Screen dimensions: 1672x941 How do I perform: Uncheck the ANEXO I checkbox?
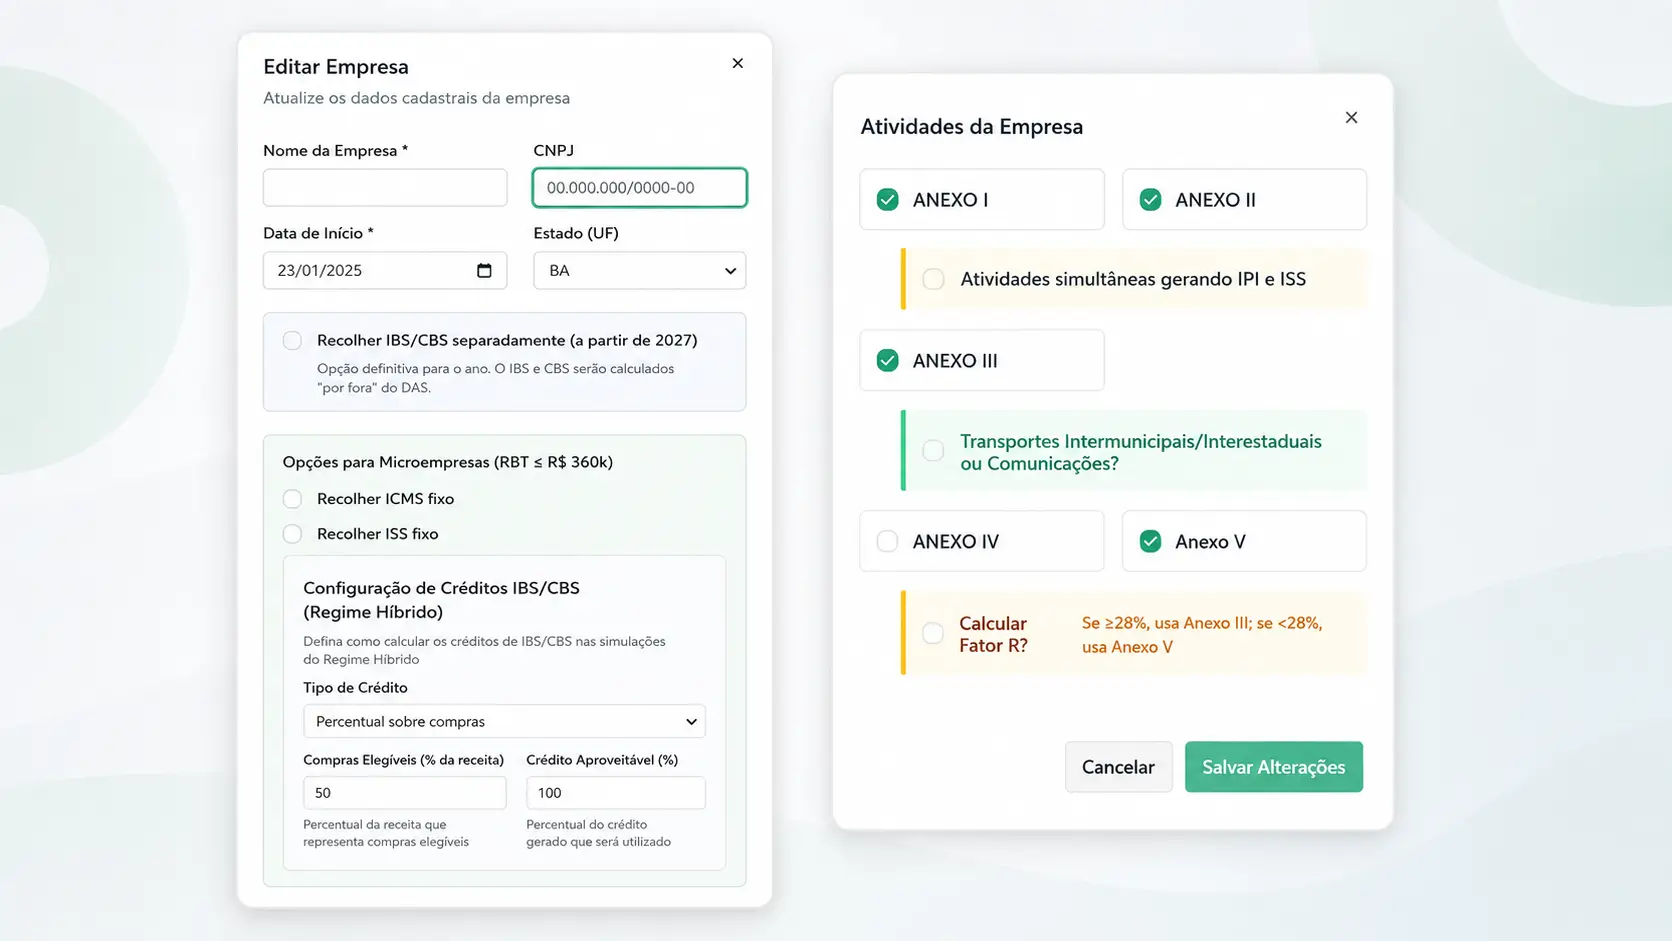click(887, 199)
